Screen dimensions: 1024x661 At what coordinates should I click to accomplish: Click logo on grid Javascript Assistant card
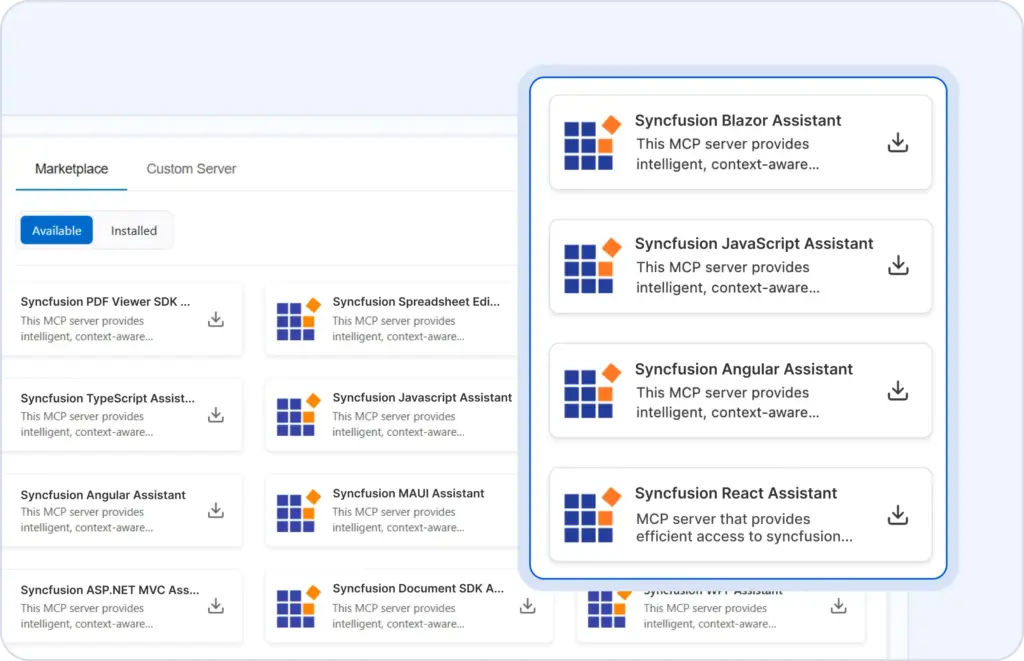298,415
